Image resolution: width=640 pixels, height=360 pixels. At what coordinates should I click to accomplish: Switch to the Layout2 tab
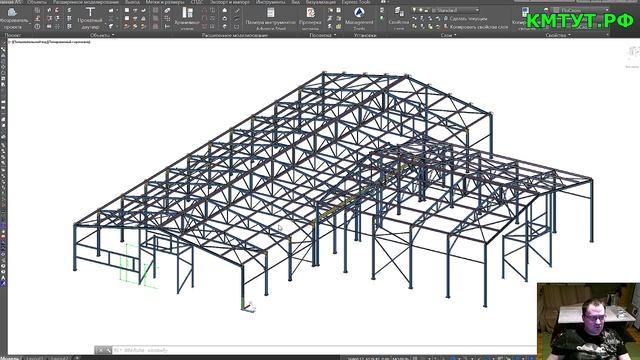[x=60, y=358]
